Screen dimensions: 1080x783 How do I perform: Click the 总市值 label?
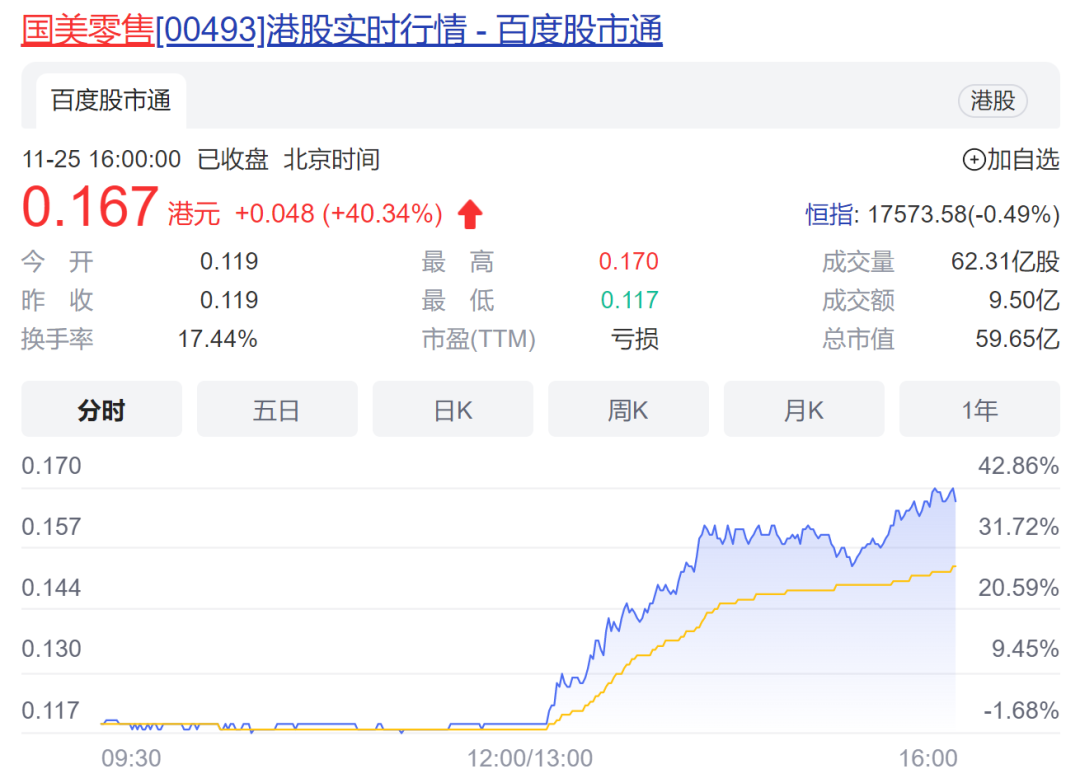[858, 339]
